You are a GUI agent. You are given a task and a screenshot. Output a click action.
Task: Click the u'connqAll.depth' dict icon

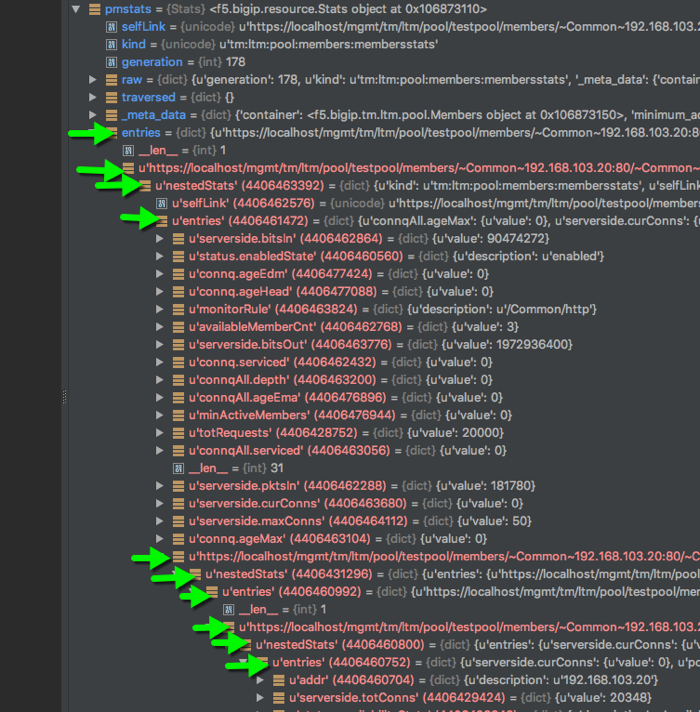coord(178,380)
